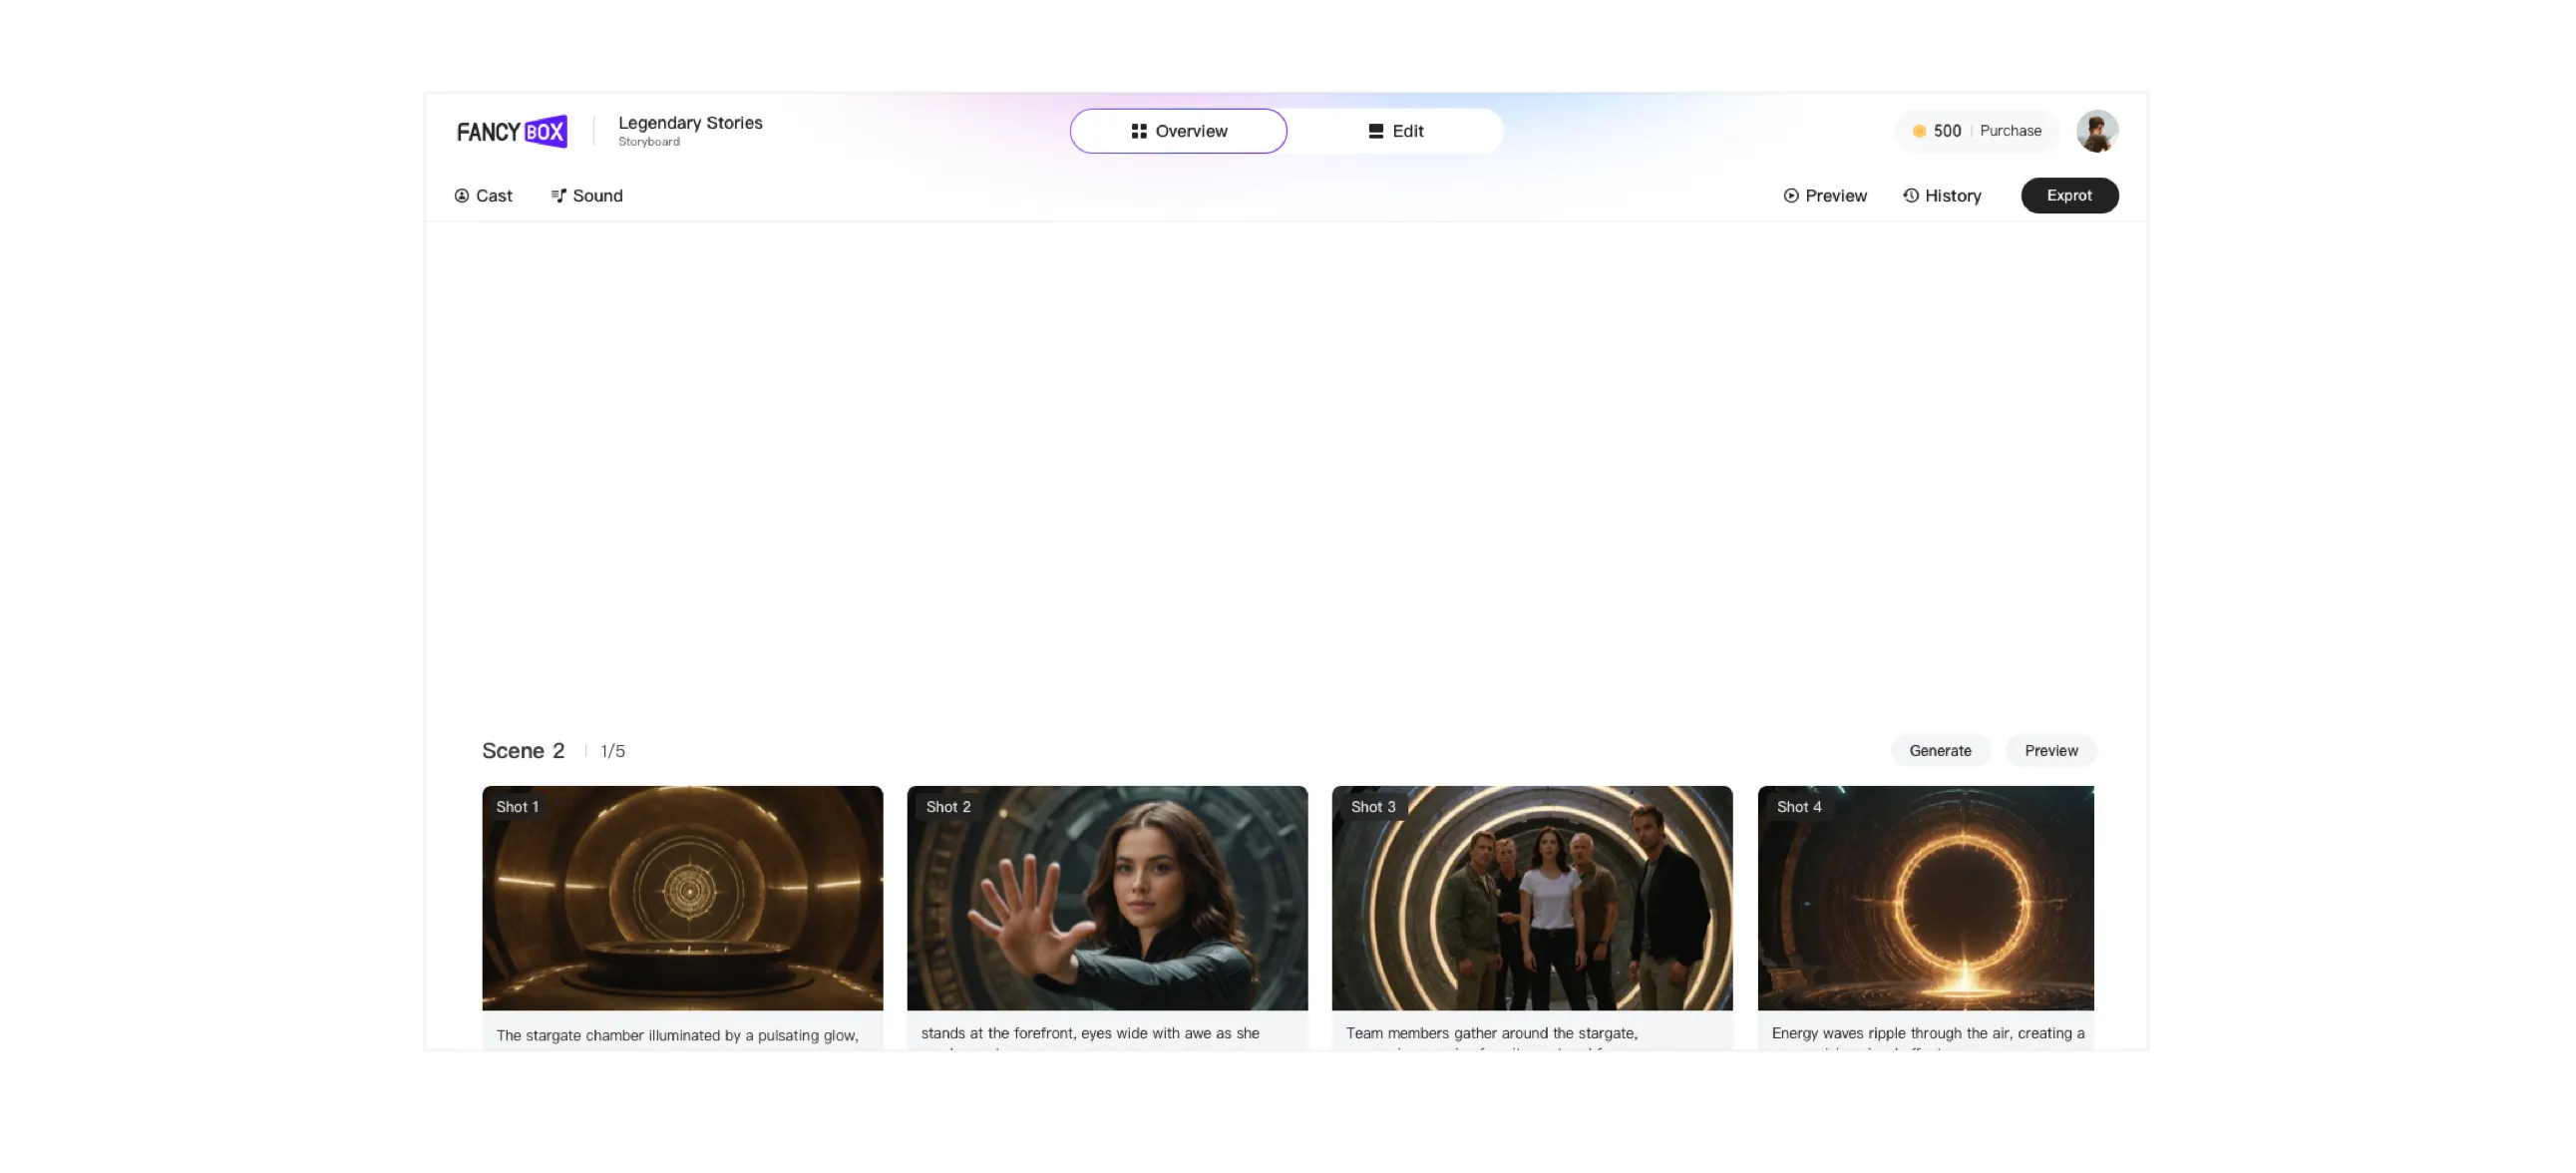Open version History
The height and width of the screenshot is (1173, 2576).
coord(1942,196)
